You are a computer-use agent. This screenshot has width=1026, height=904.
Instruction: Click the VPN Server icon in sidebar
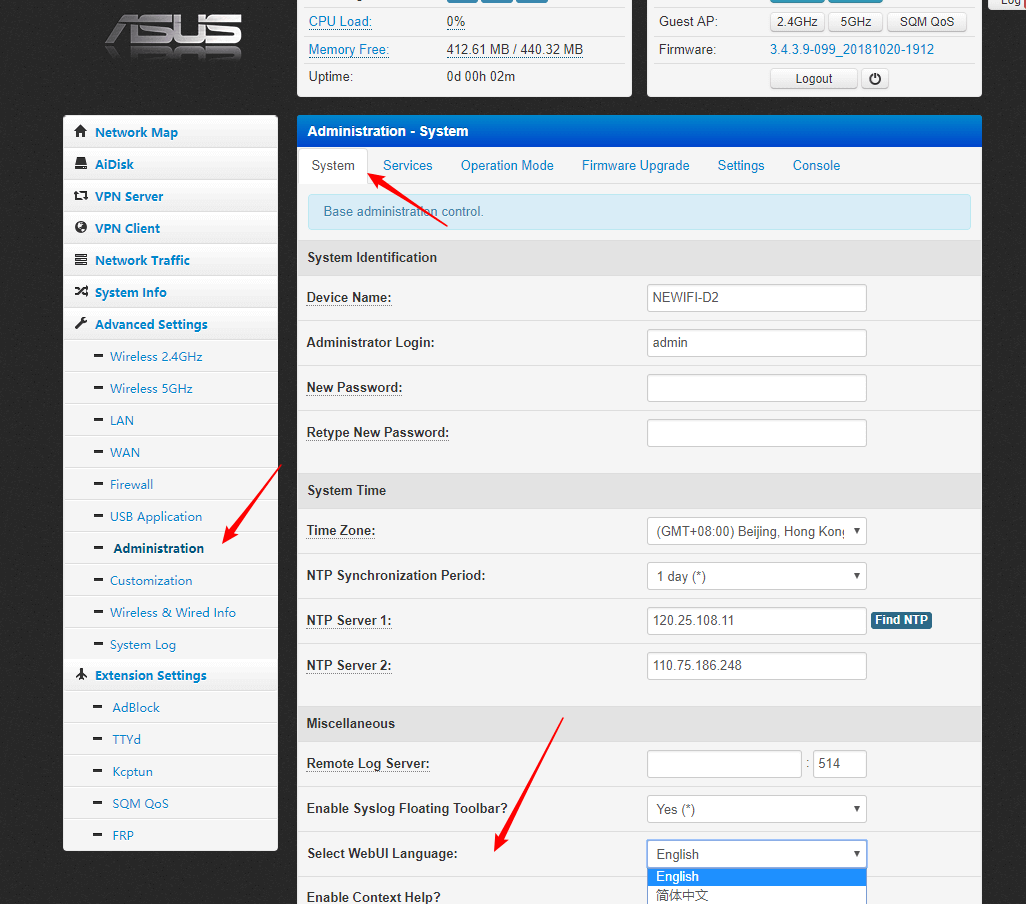coord(81,196)
